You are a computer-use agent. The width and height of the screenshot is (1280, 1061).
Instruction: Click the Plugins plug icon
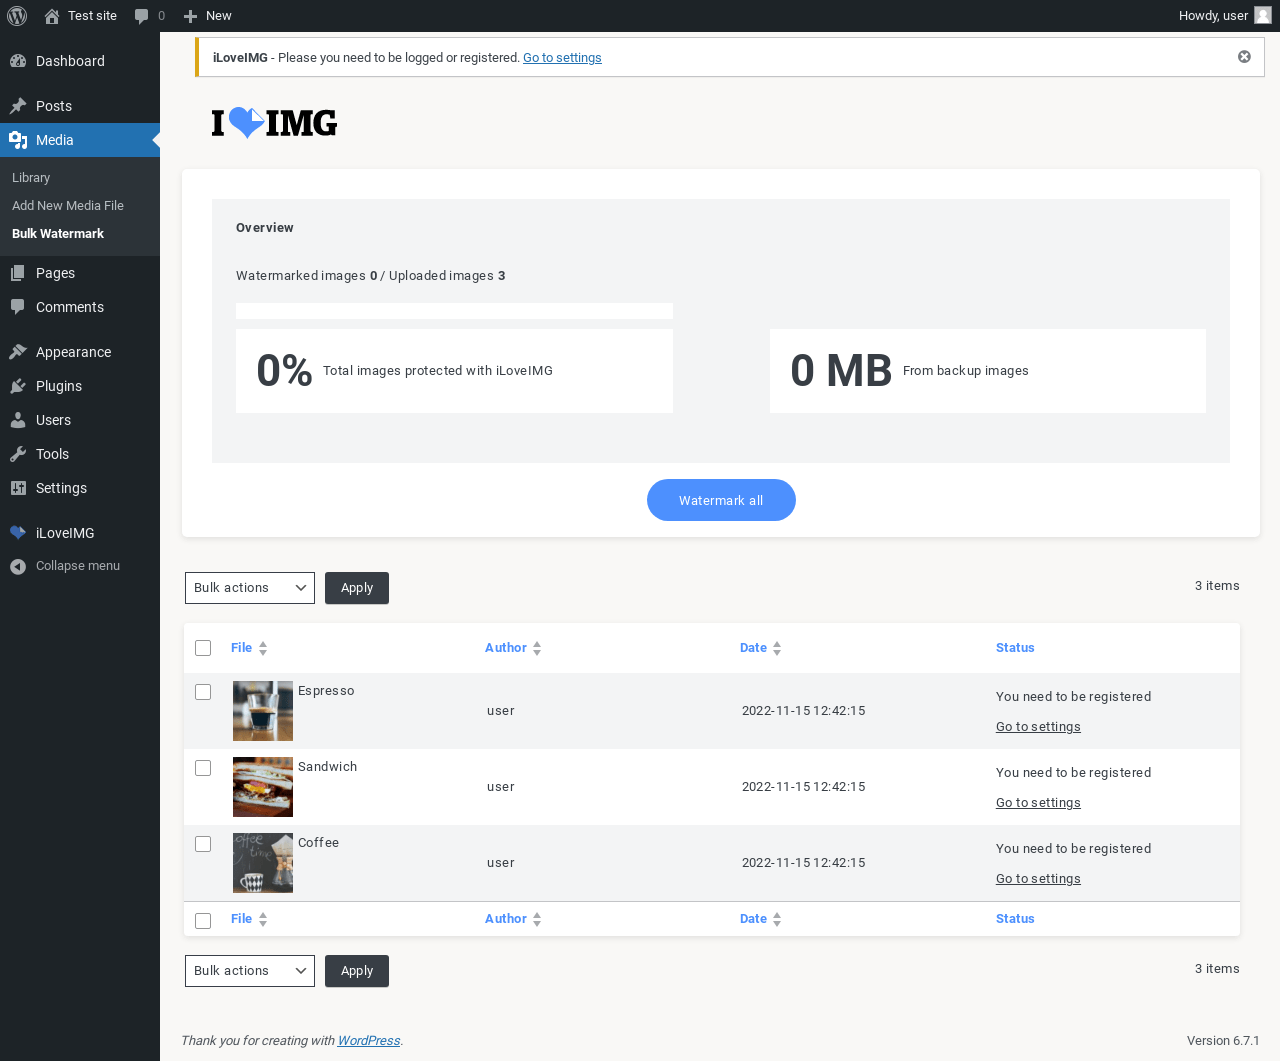click(x=18, y=386)
